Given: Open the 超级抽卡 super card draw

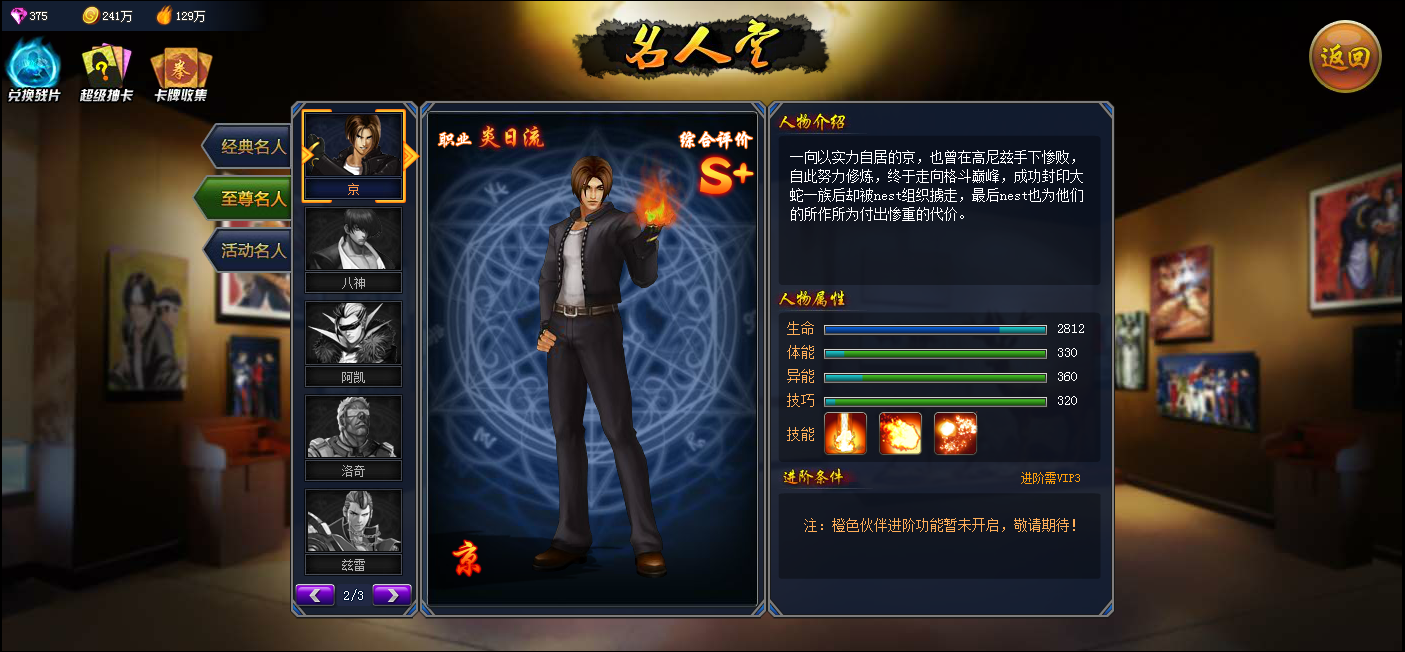Looking at the screenshot, I should (106, 72).
